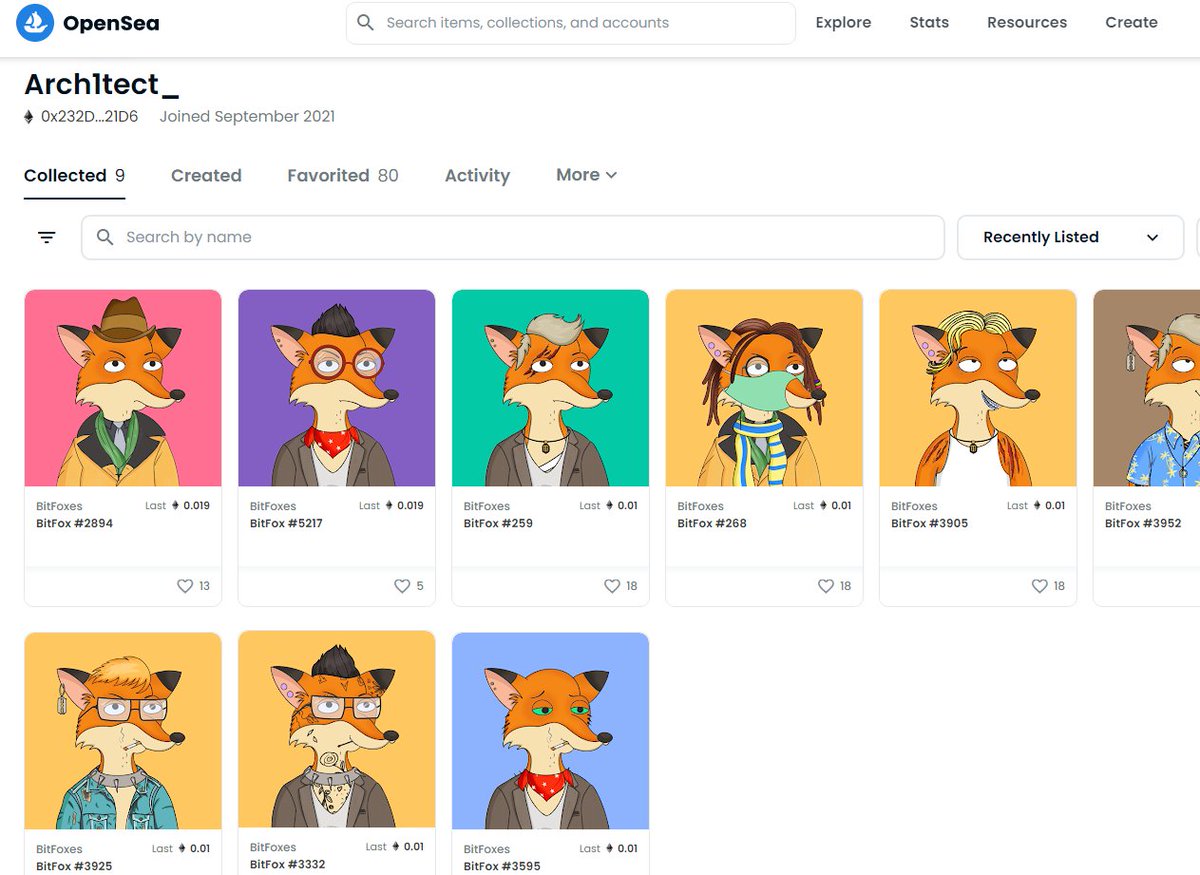Screen dimensions: 1200x875
Task: Open the filter lines icon beside search
Action: (47, 237)
